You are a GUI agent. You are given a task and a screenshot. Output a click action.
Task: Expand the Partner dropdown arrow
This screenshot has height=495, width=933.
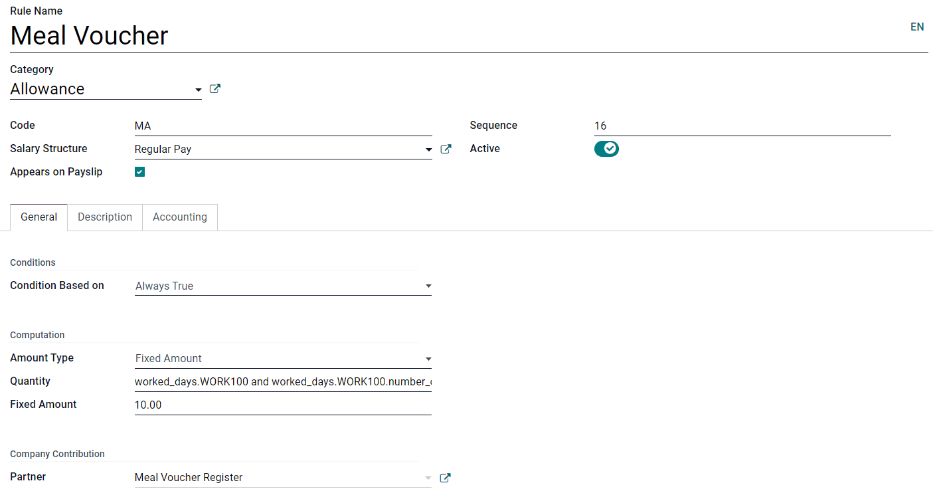(x=428, y=478)
